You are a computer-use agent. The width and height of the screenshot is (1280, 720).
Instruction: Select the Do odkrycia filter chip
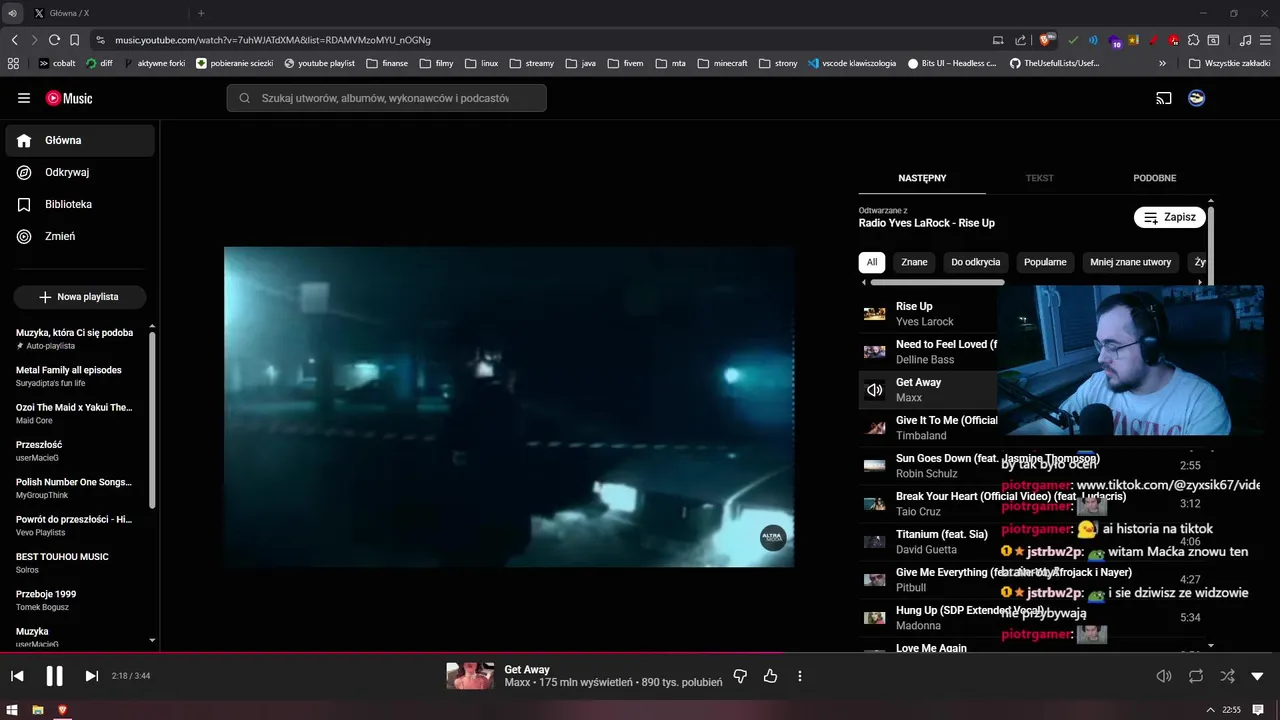[x=976, y=262]
